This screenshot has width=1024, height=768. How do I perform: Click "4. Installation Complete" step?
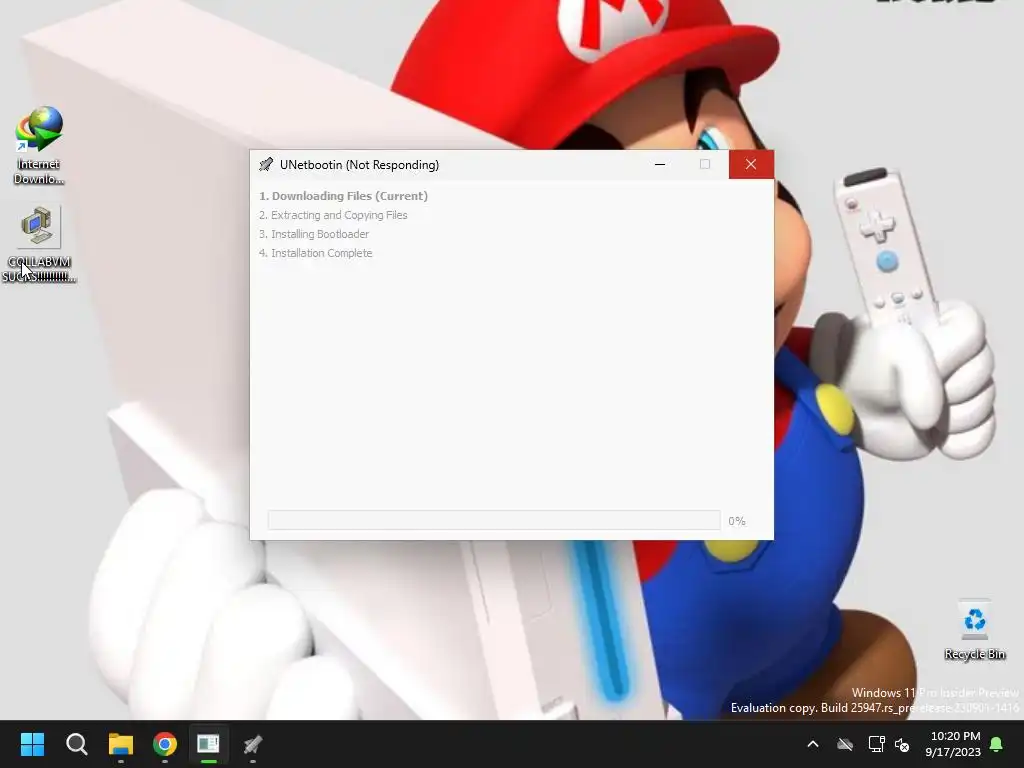click(x=315, y=253)
